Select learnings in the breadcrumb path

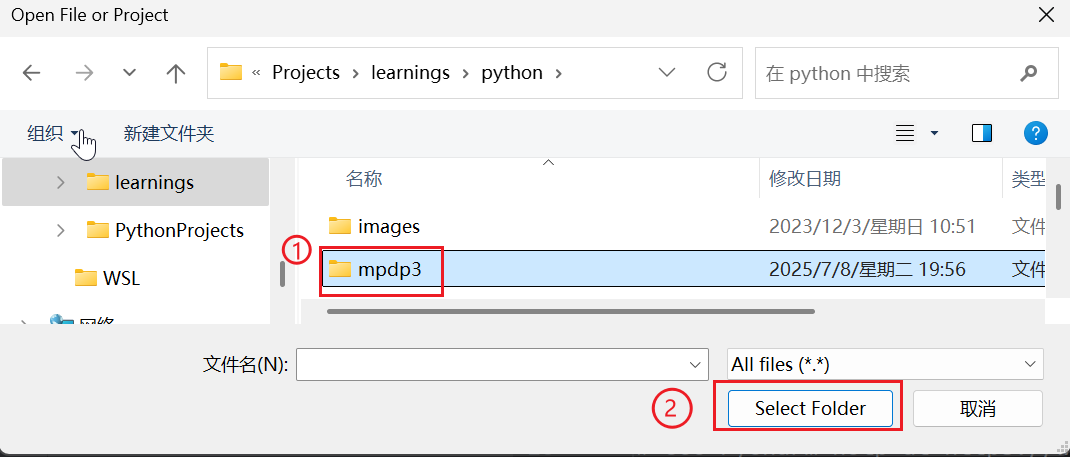point(410,72)
